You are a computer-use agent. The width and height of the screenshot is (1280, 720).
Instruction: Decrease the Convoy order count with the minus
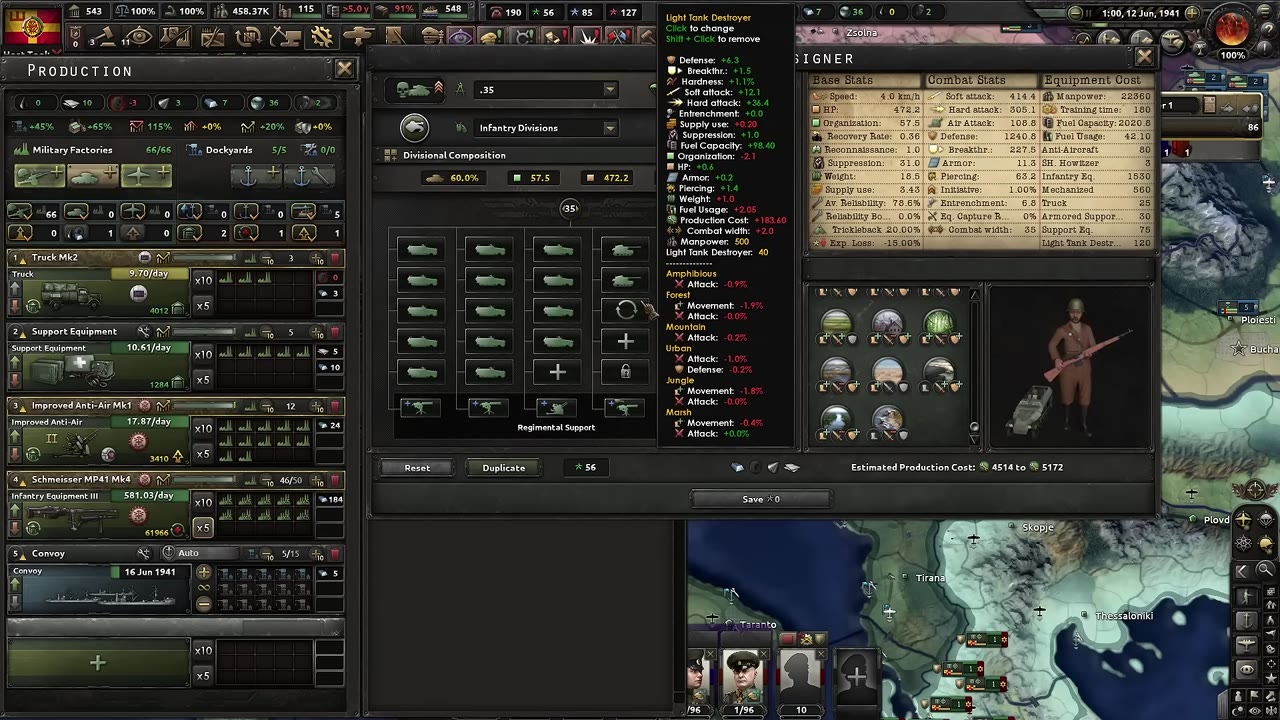pyautogui.click(x=204, y=603)
